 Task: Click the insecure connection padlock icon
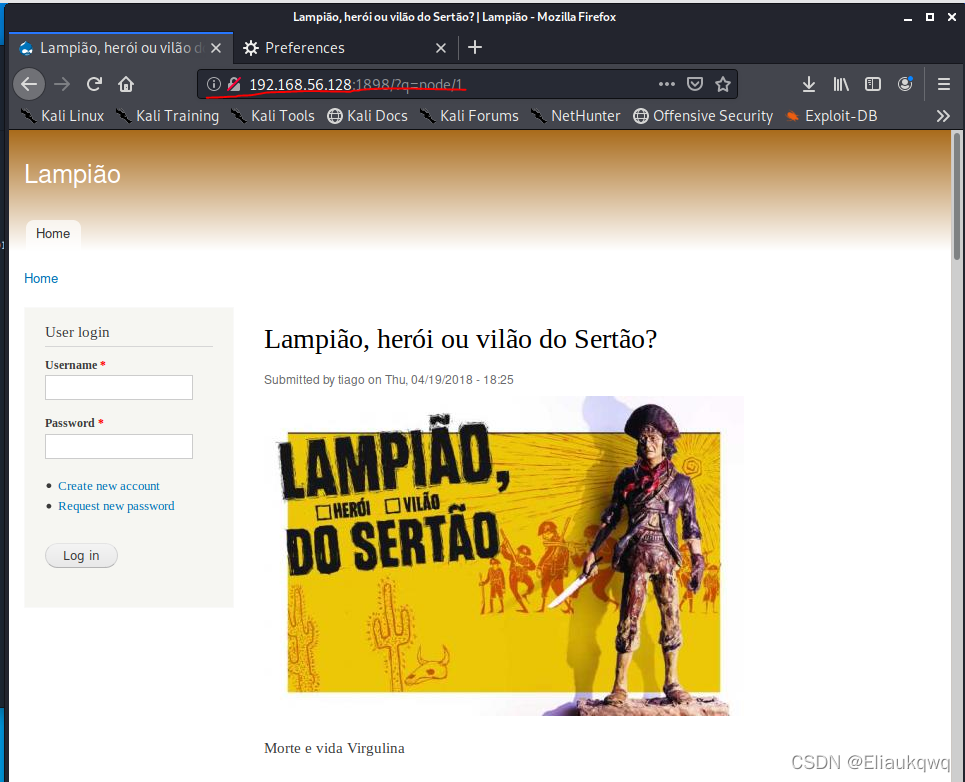234,84
